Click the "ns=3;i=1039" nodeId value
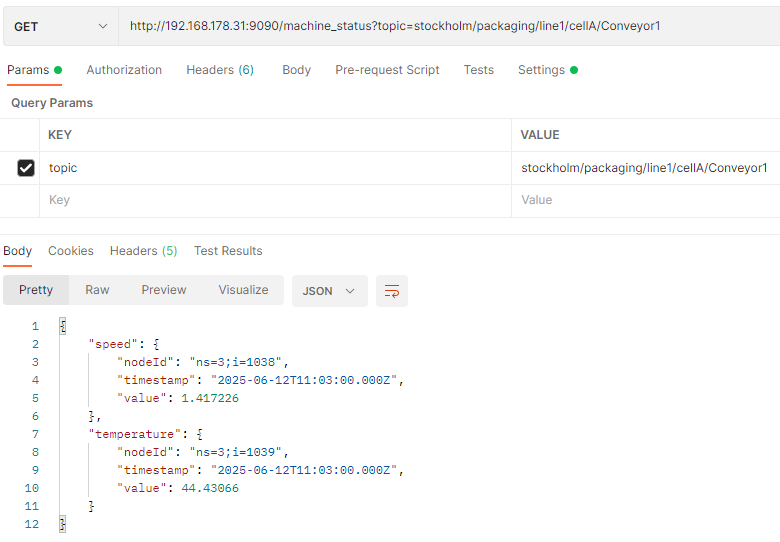The height and width of the screenshot is (542, 780). click(235, 452)
